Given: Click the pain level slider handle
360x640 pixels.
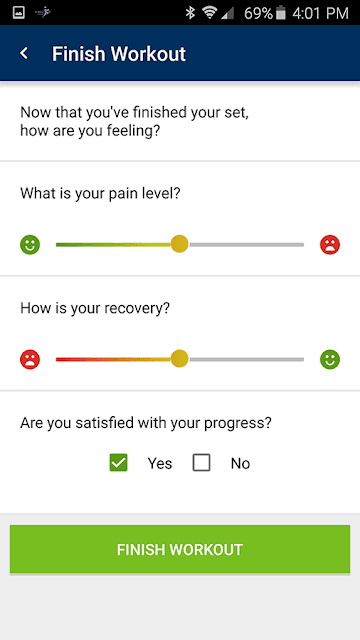Looking at the screenshot, I should pyautogui.click(x=179, y=244).
